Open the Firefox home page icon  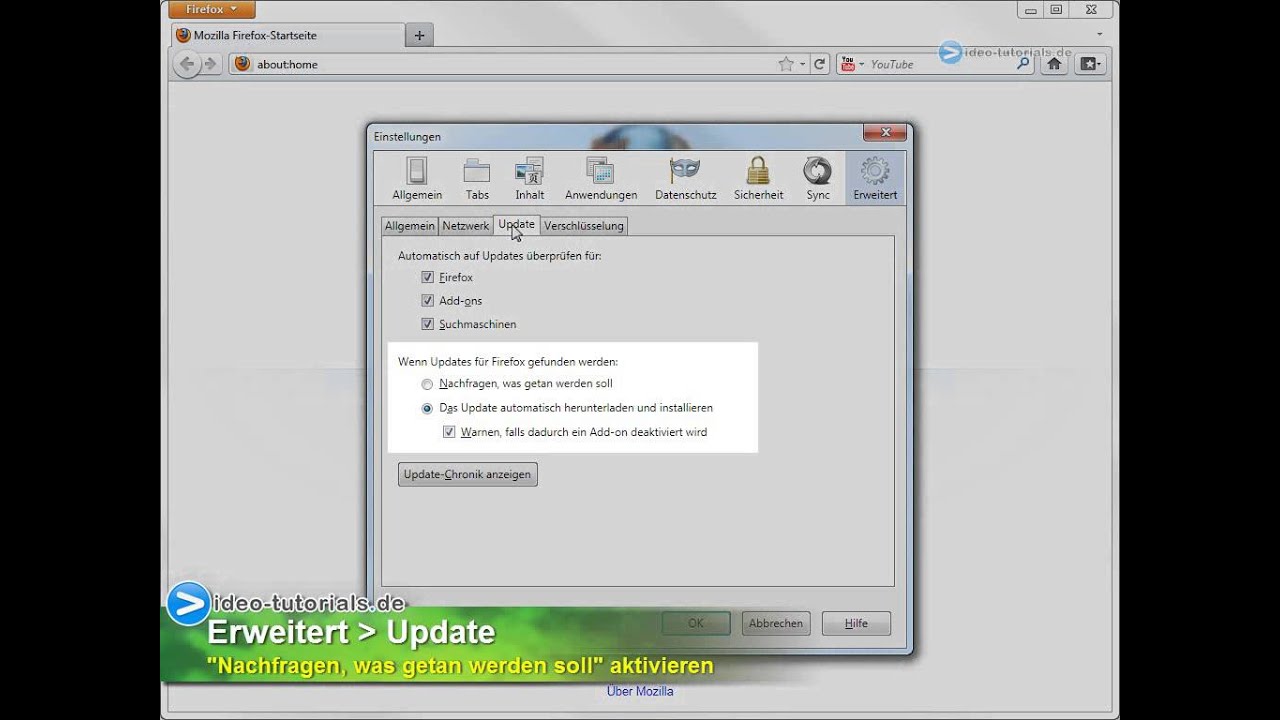pyautogui.click(x=1054, y=64)
